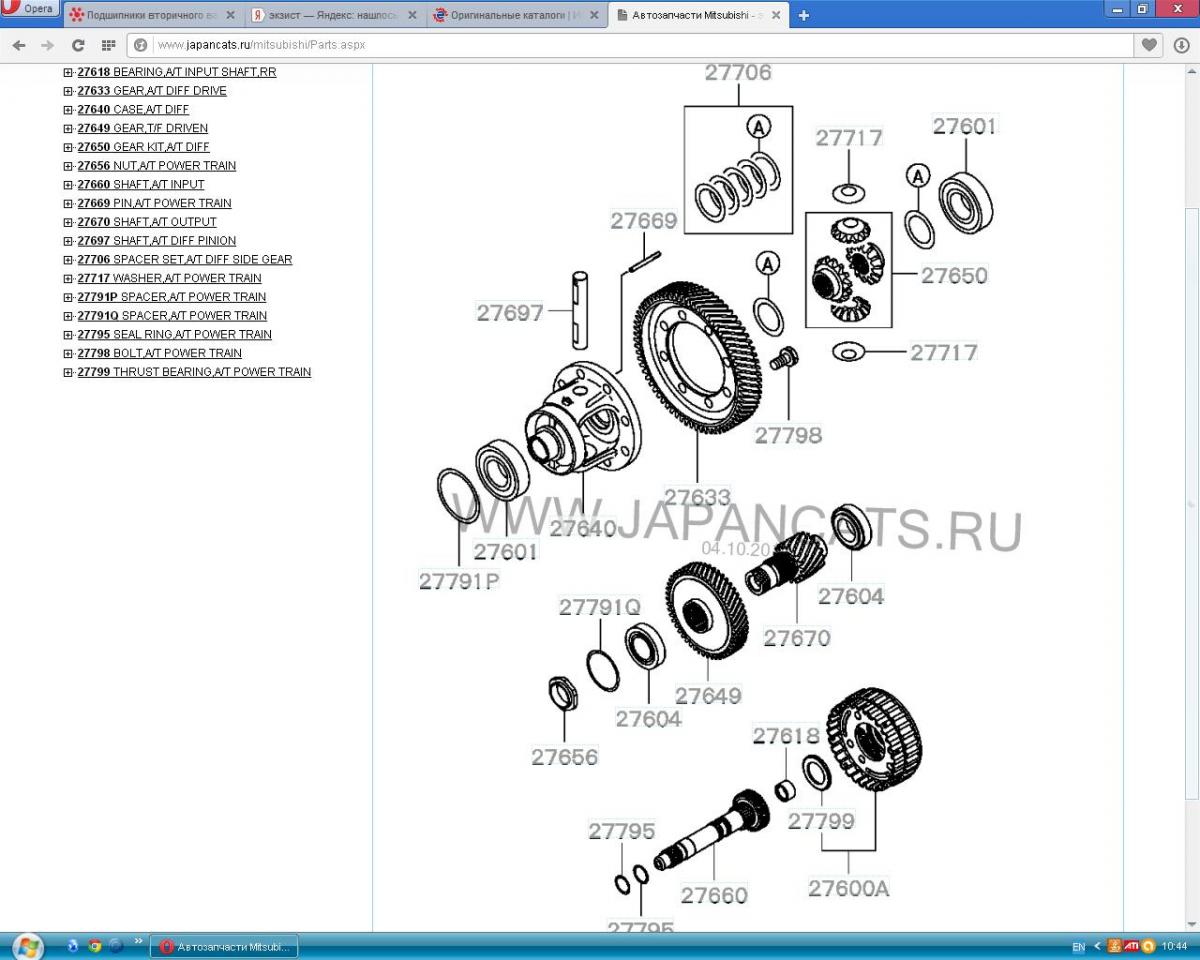1200x960 pixels.
Task: Expand the 27656 NUT,A/T POWER TRAIN node
Action: [68, 166]
